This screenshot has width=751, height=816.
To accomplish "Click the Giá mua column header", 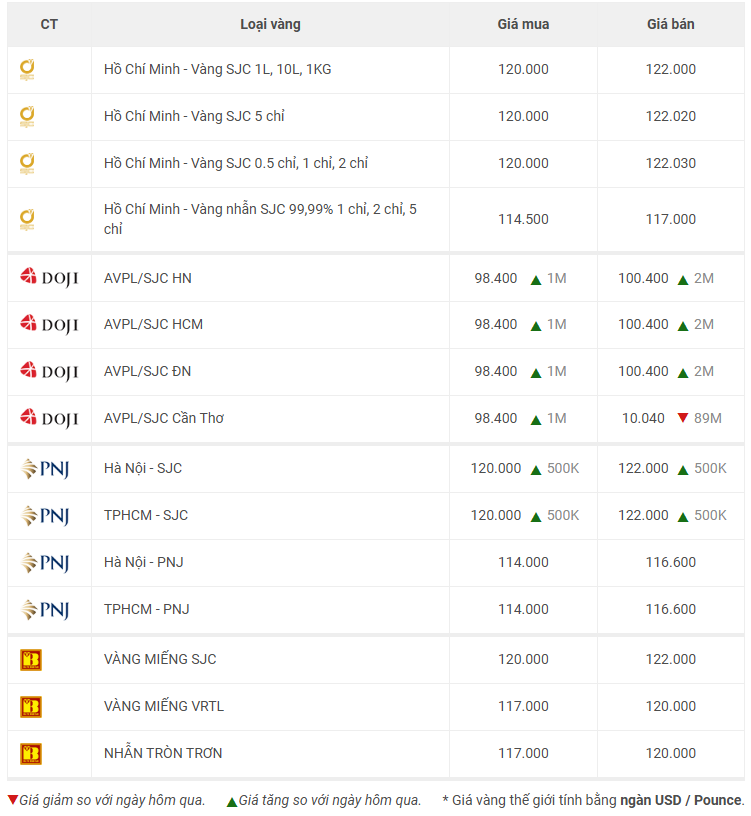I will tap(523, 24).
